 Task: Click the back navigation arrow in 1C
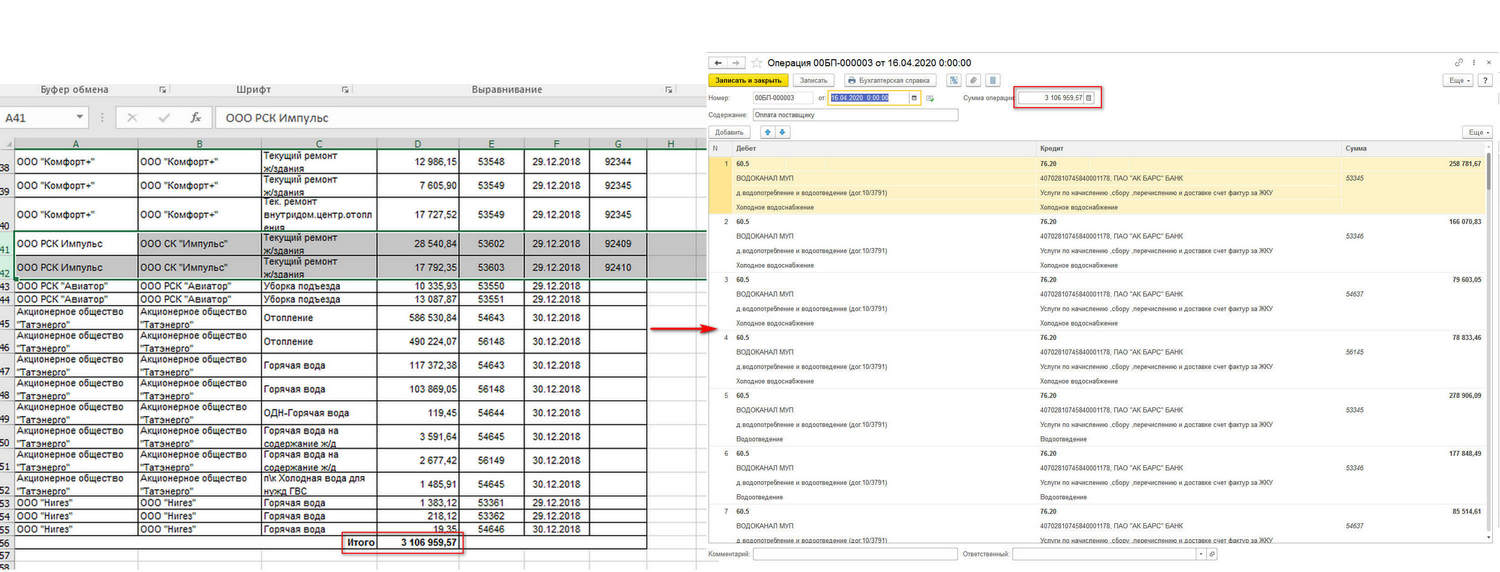pos(718,62)
